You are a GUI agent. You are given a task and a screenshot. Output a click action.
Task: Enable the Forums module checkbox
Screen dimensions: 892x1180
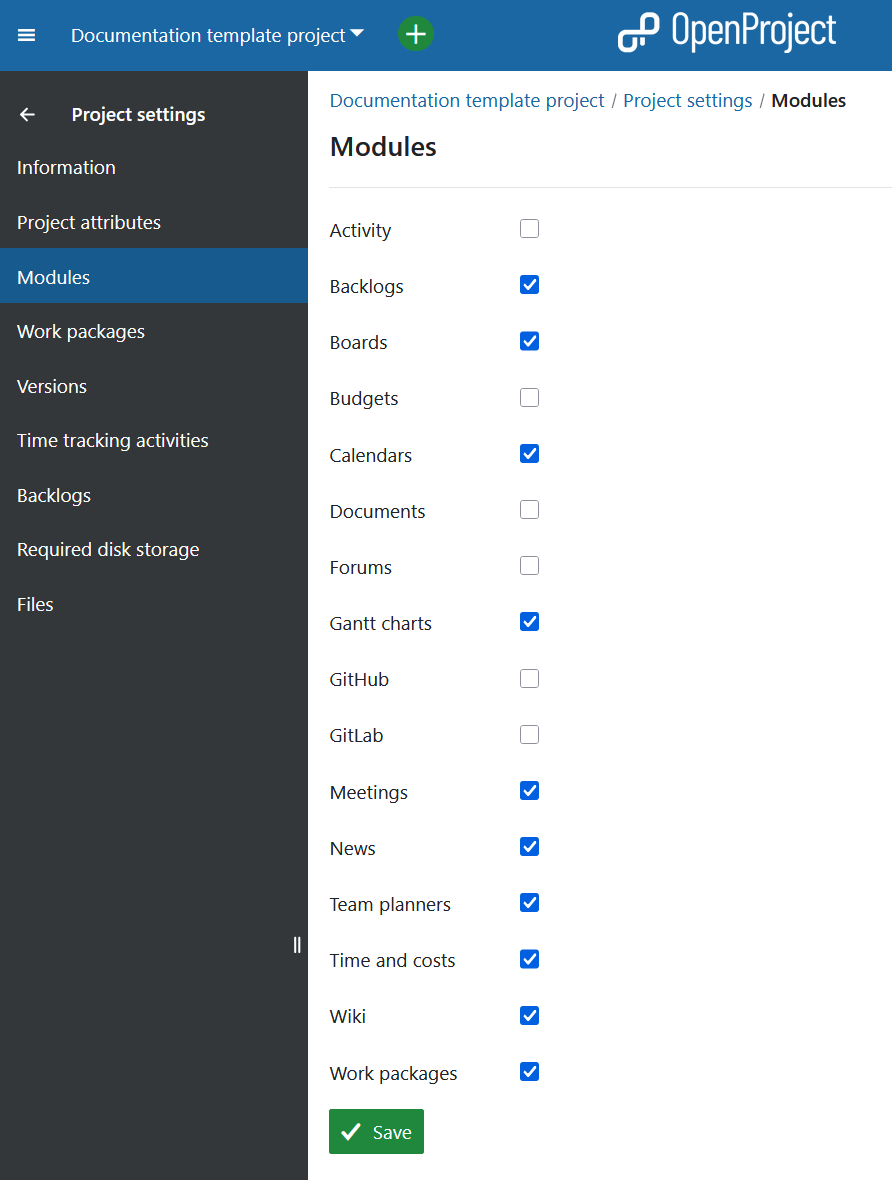coord(529,566)
